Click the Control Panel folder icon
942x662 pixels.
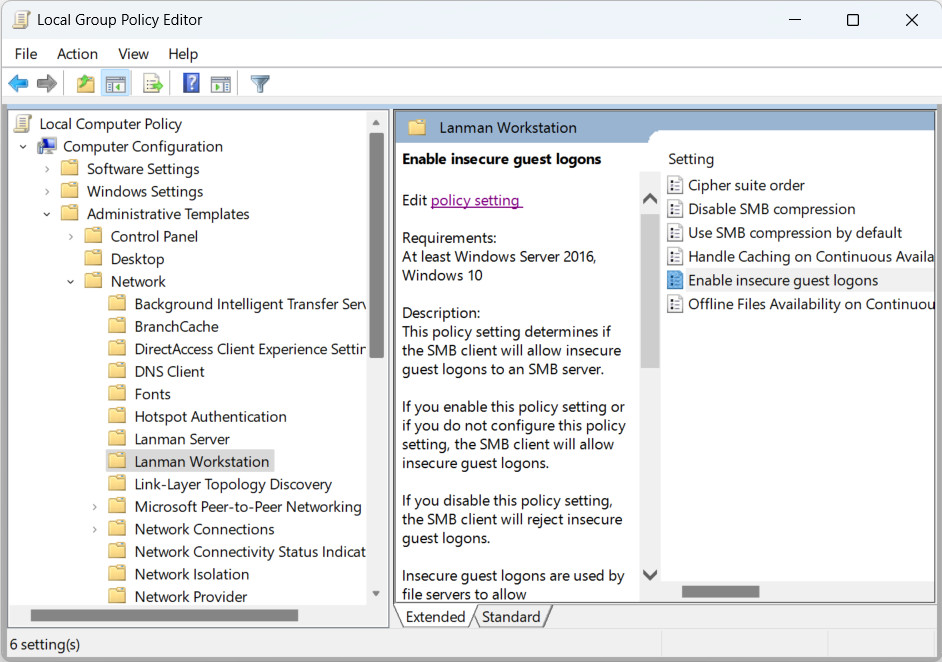(x=93, y=235)
